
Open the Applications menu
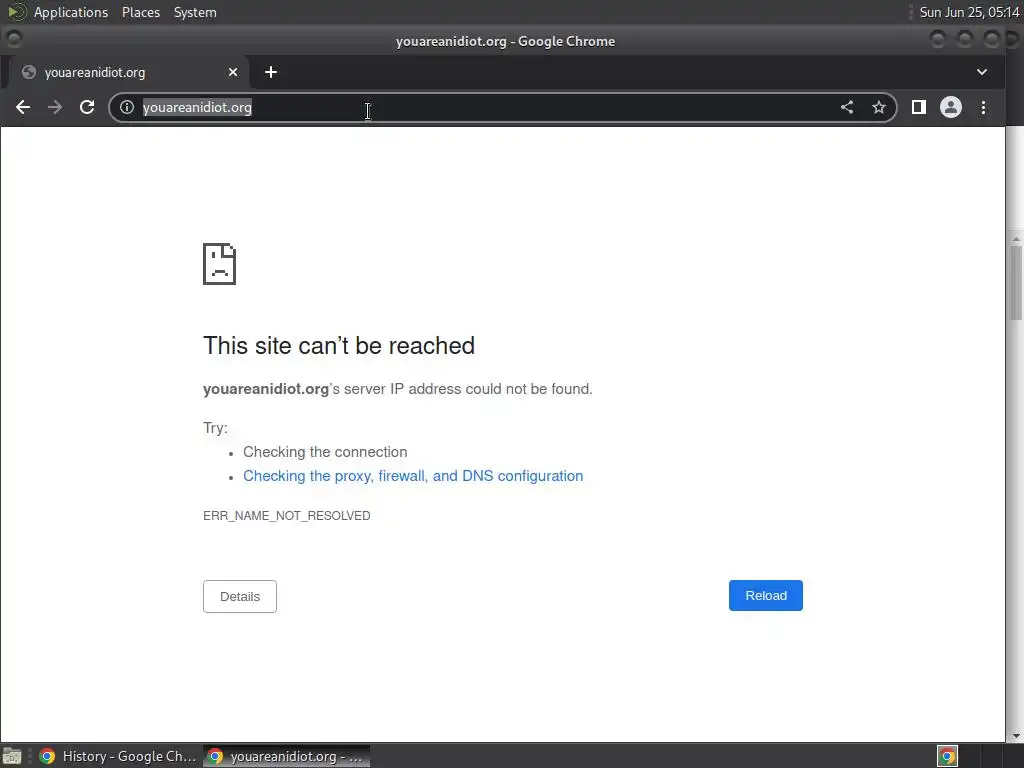[x=71, y=12]
